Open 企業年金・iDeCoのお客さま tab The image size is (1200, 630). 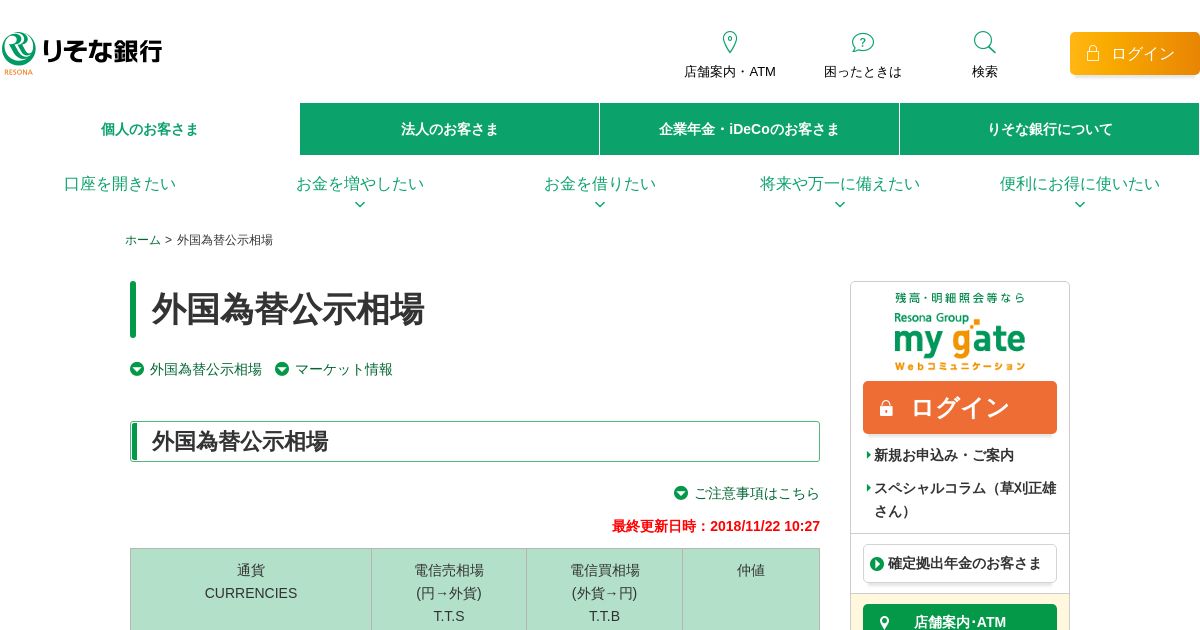pos(749,129)
